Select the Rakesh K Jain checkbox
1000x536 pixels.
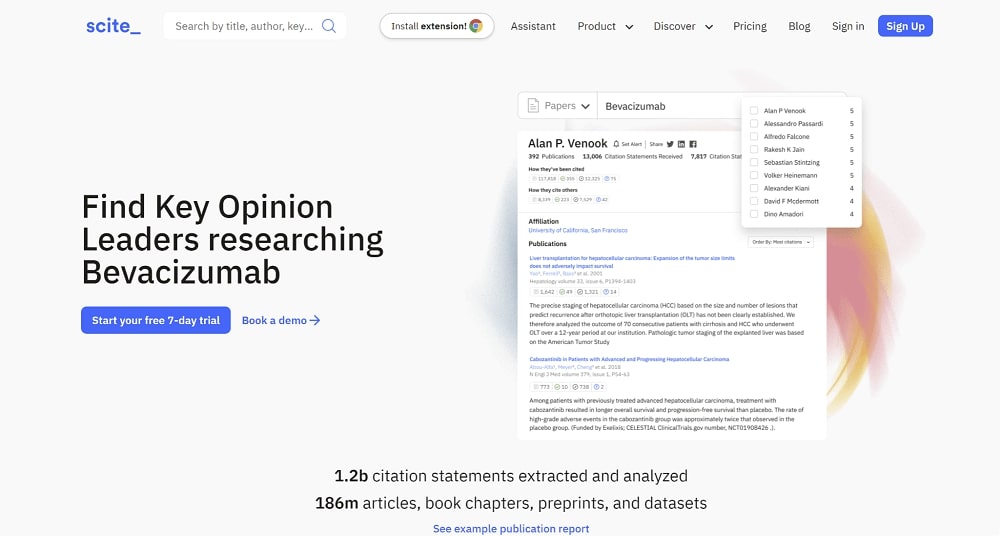click(x=754, y=149)
